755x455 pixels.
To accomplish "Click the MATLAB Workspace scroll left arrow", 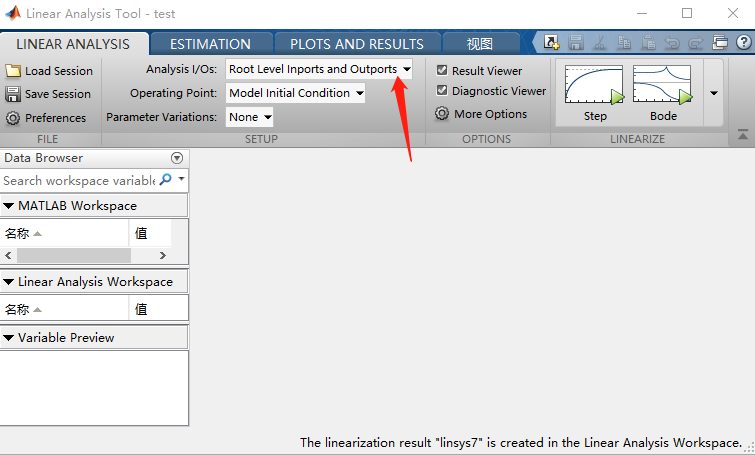I will click(x=8, y=255).
